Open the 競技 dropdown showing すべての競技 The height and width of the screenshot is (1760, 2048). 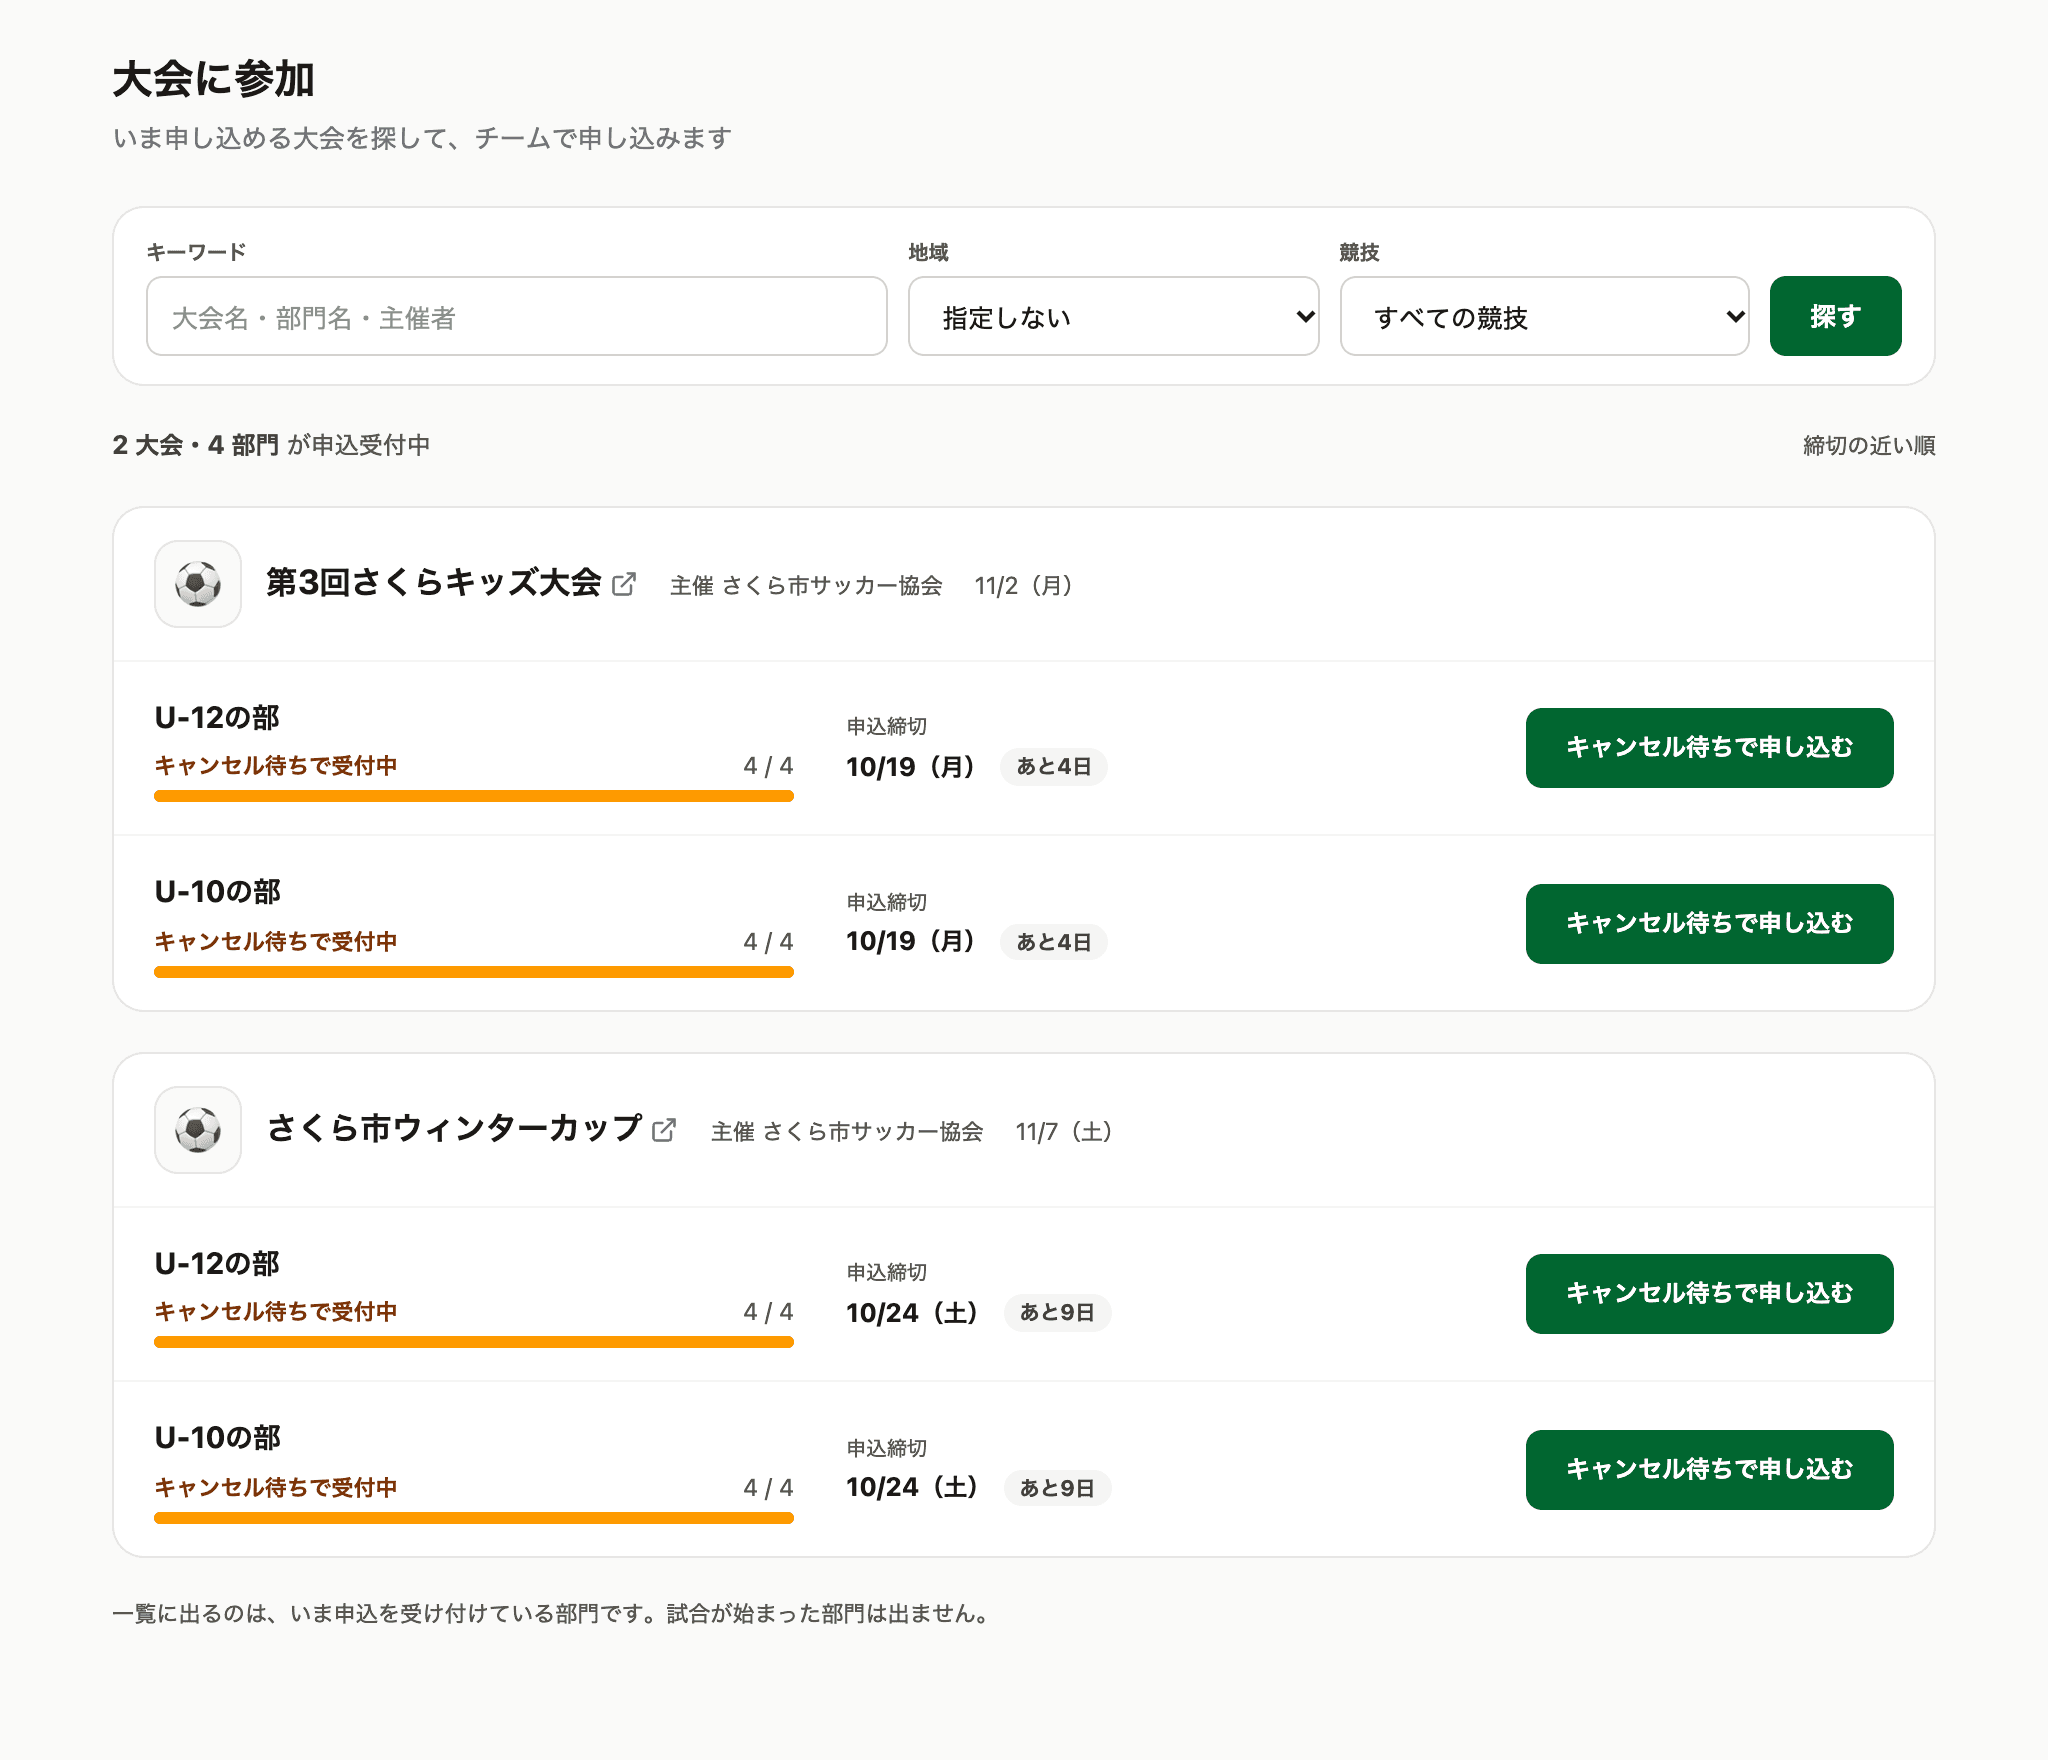(x=1545, y=316)
